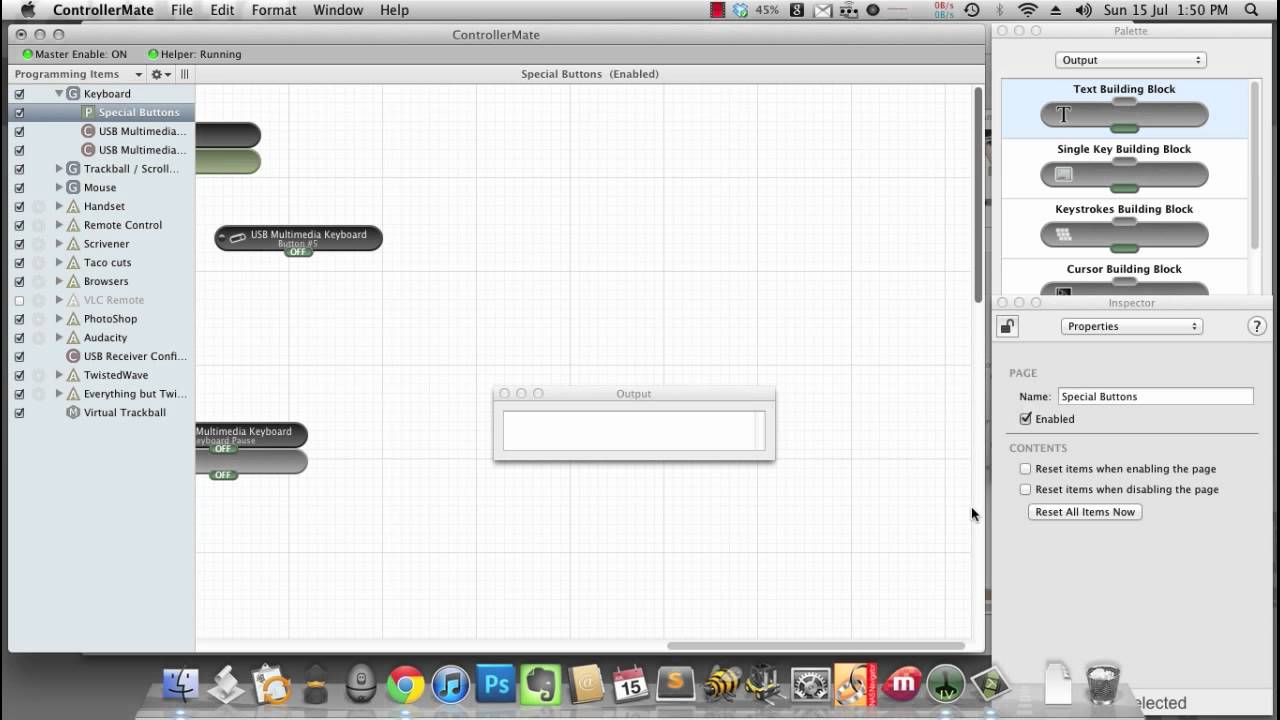Open Evernote from the Dock
The width and height of the screenshot is (1280, 720).
(x=540, y=685)
